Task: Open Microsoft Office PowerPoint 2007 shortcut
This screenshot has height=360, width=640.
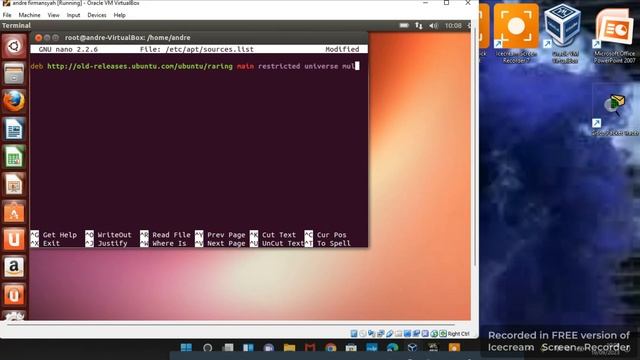Action: click(614, 35)
